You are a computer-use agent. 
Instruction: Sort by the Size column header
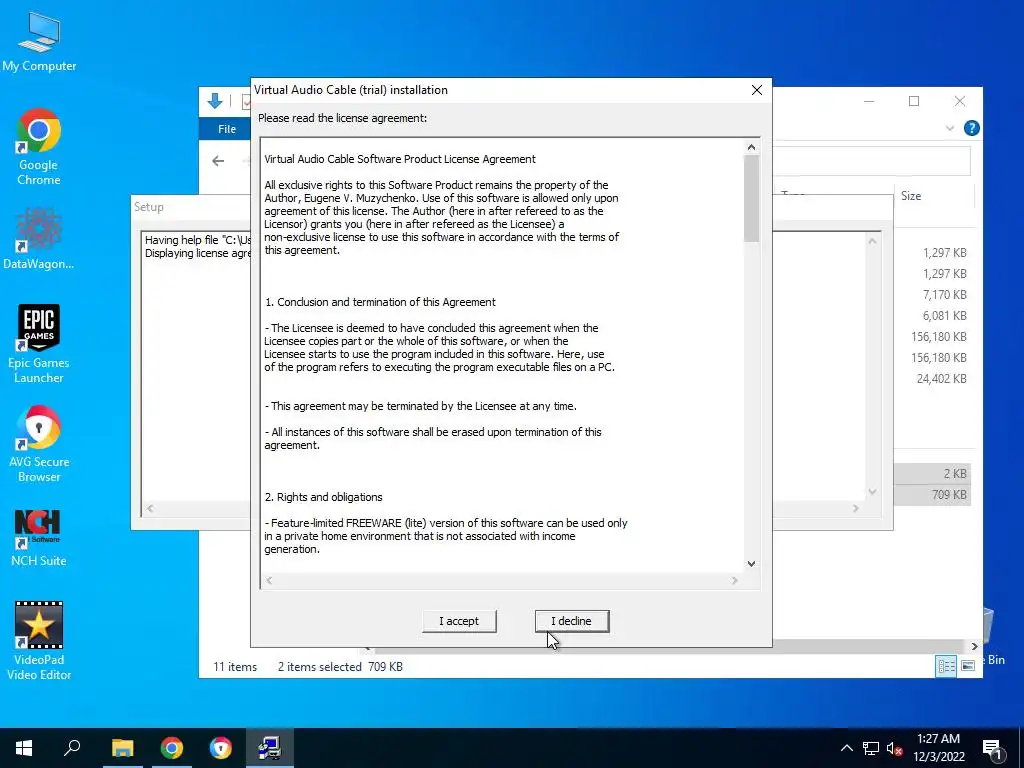tap(934, 196)
